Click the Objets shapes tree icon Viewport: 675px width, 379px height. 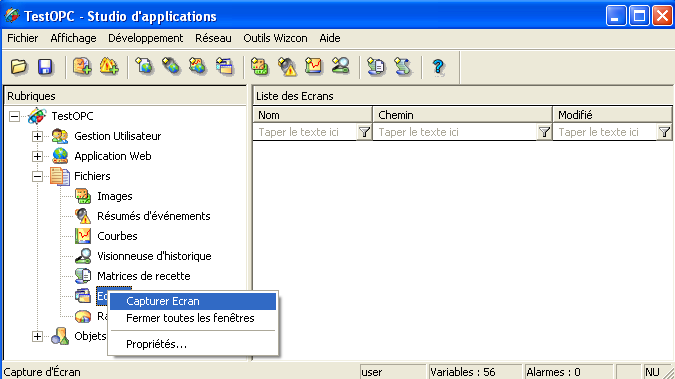click(x=60, y=336)
